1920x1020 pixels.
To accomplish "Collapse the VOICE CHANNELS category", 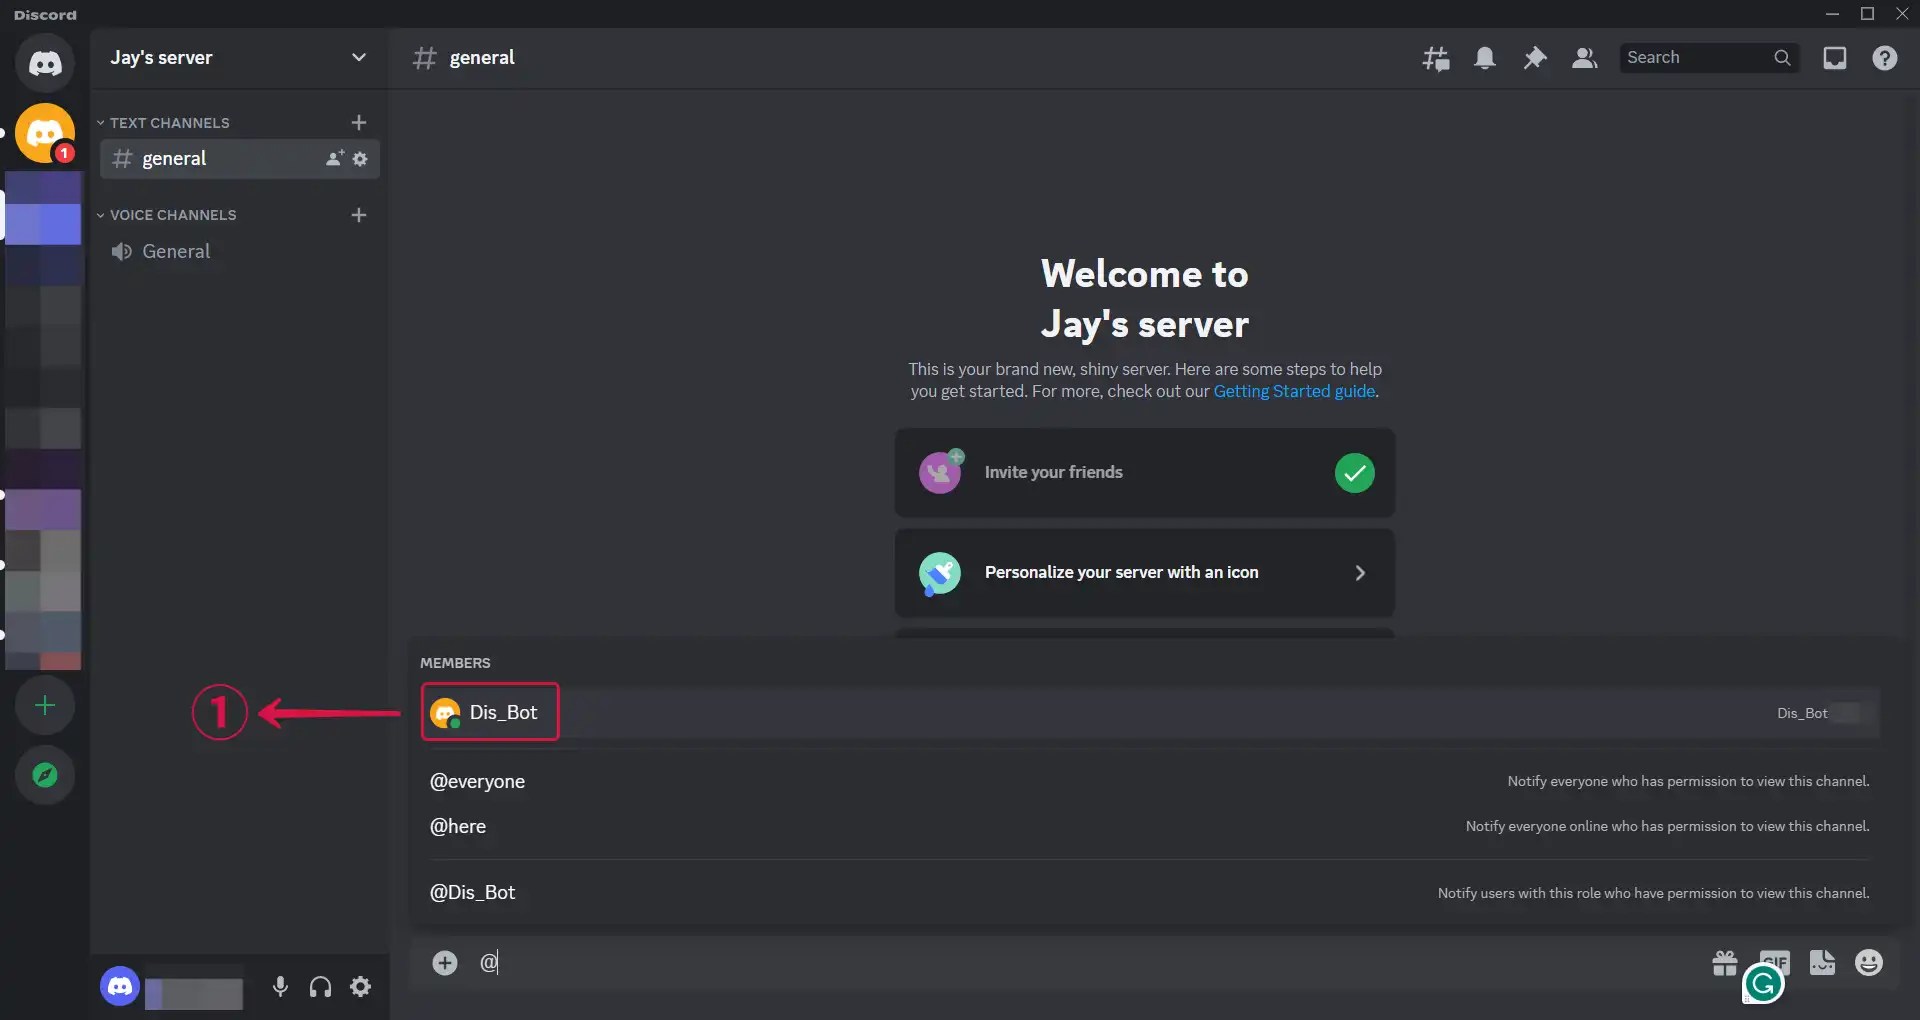I will click(x=166, y=215).
